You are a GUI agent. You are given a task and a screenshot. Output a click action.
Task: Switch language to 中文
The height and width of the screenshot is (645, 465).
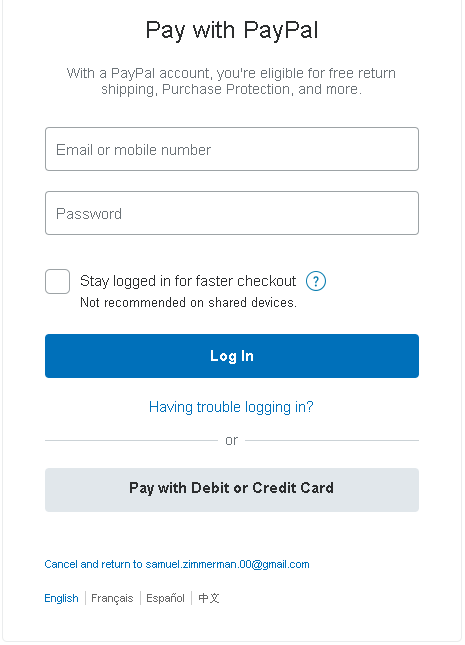[209, 598]
